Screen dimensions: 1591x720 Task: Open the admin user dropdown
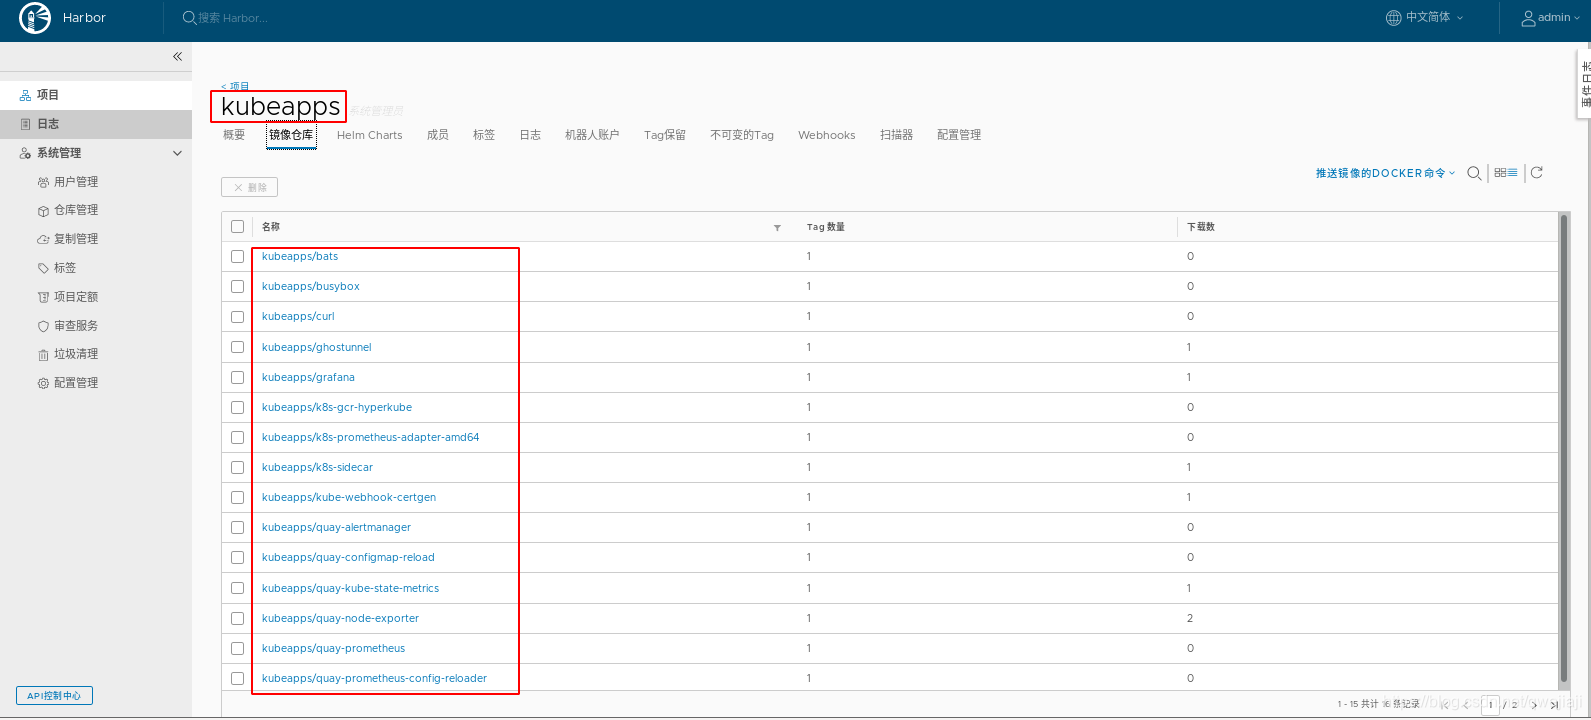(1551, 17)
